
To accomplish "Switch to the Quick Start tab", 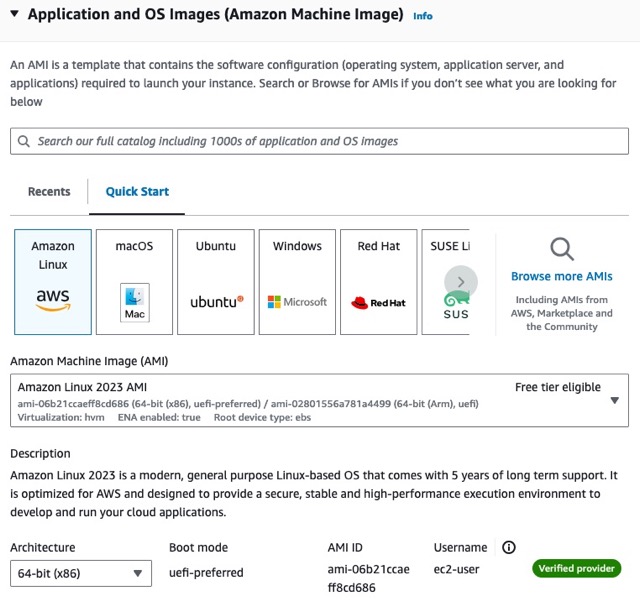I will point(137,191).
